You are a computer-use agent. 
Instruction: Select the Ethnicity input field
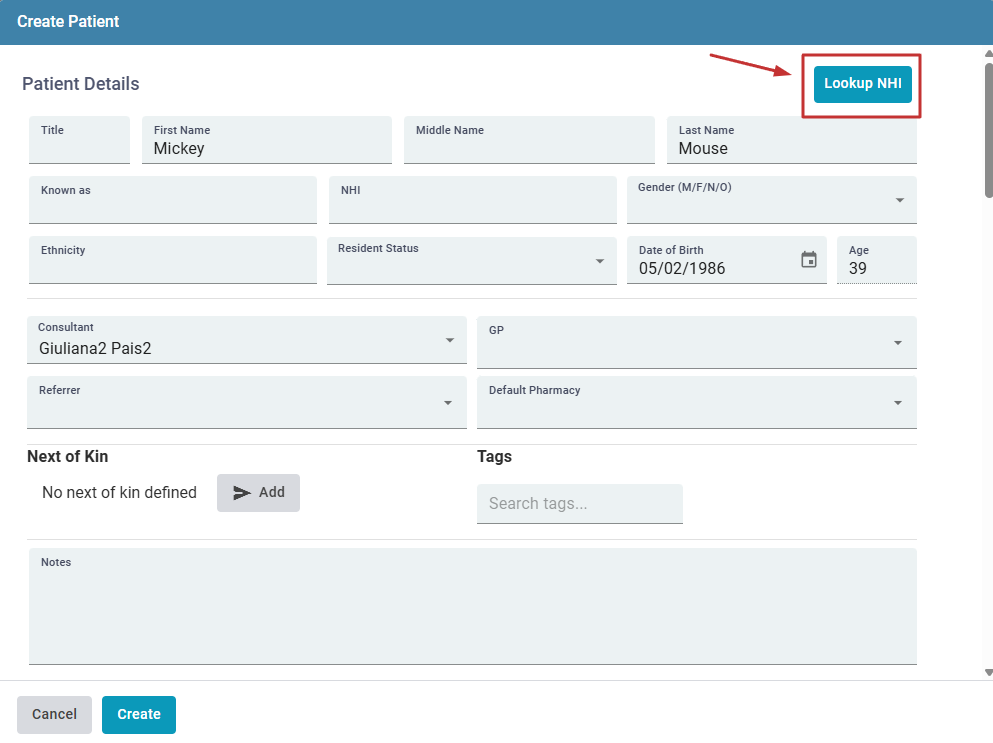(x=172, y=263)
